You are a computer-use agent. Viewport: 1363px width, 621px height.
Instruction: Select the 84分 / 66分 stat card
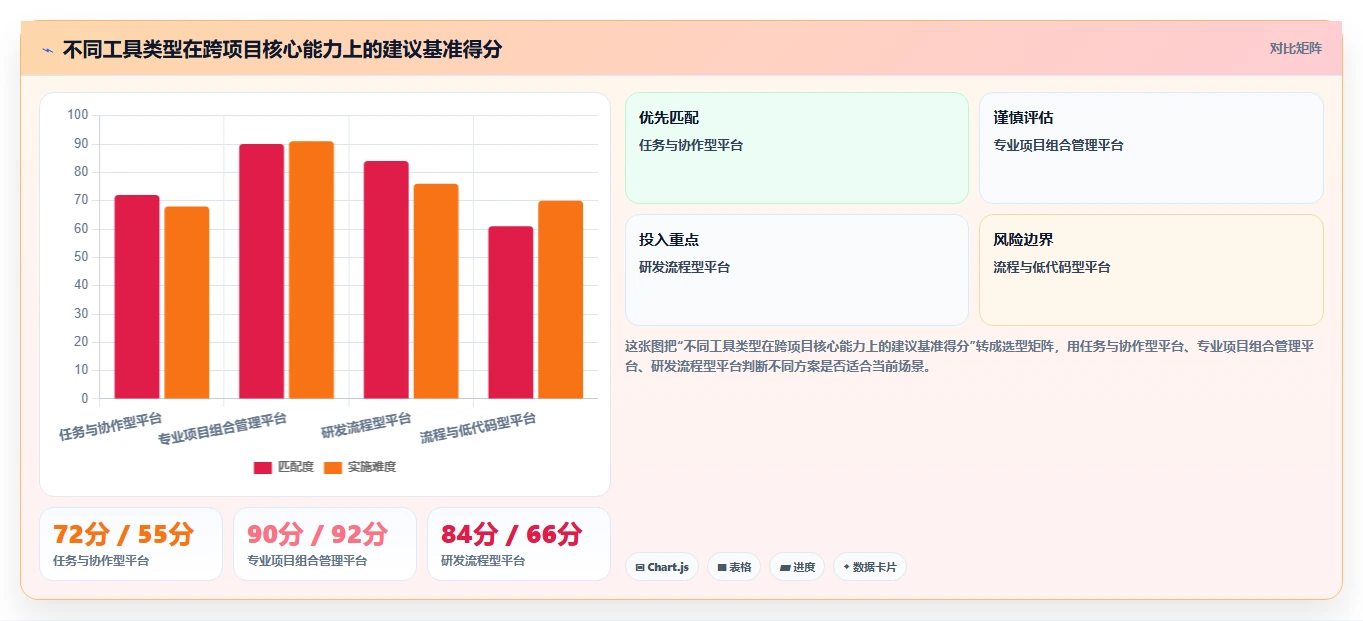(x=519, y=544)
